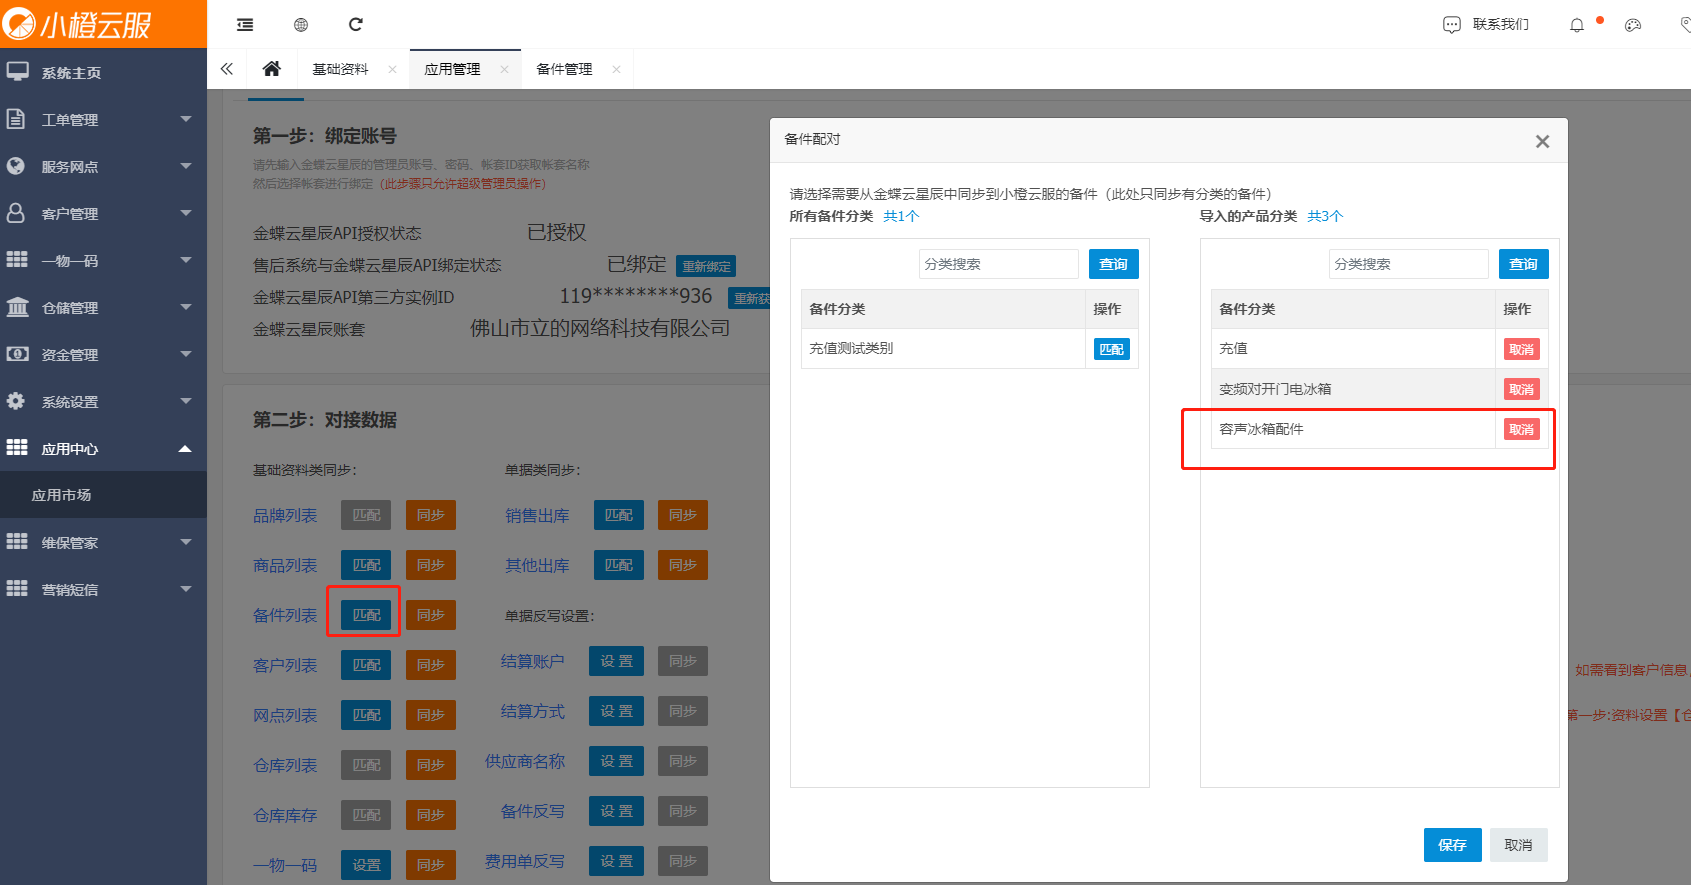Expand the 工单管理 menu arrow

pyautogui.click(x=185, y=119)
